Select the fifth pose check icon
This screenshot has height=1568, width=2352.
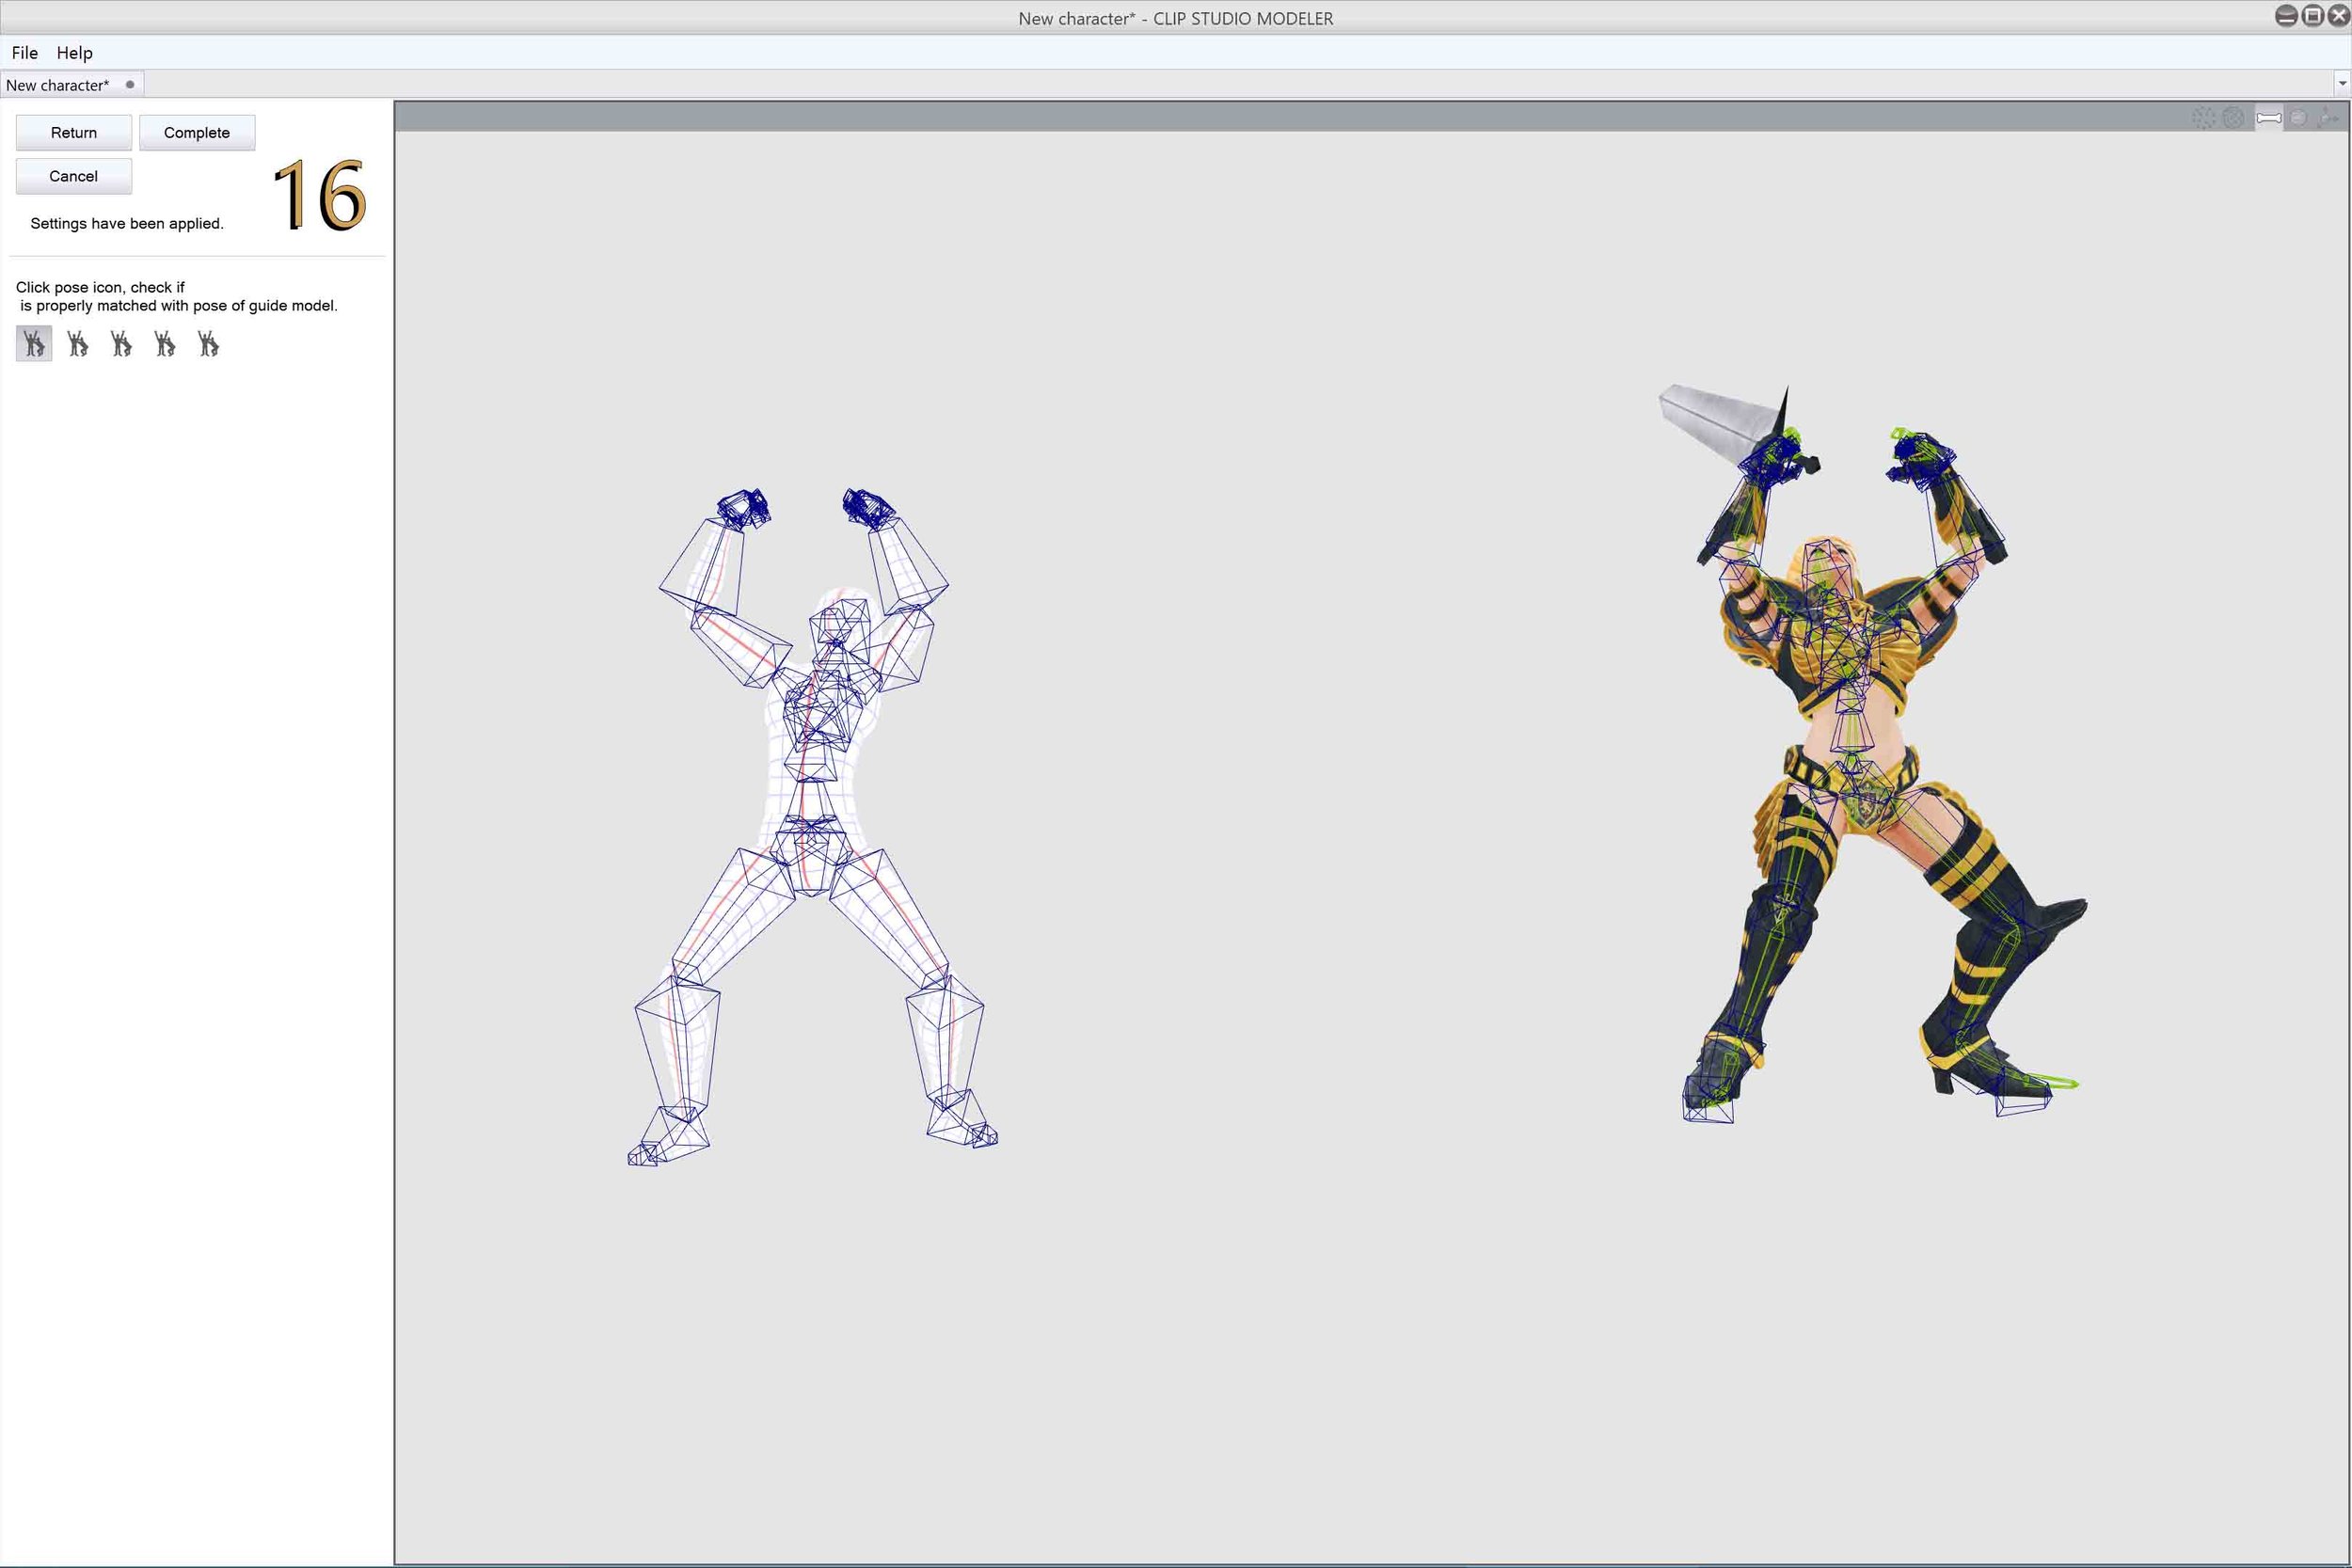click(209, 344)
